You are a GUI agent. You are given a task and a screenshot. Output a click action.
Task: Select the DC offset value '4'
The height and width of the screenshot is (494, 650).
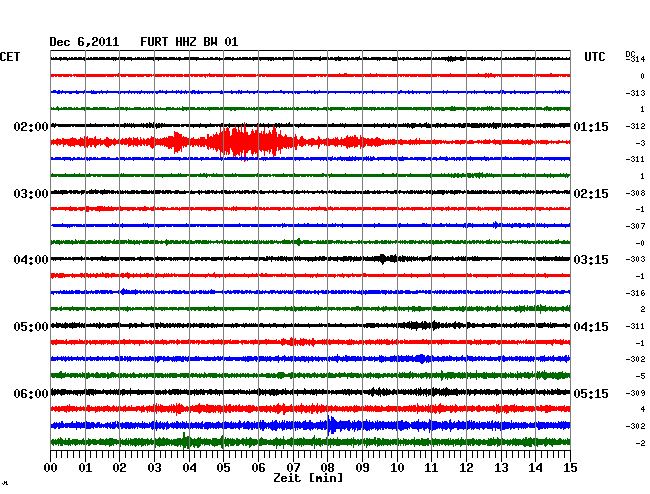(x=643, y=409)
